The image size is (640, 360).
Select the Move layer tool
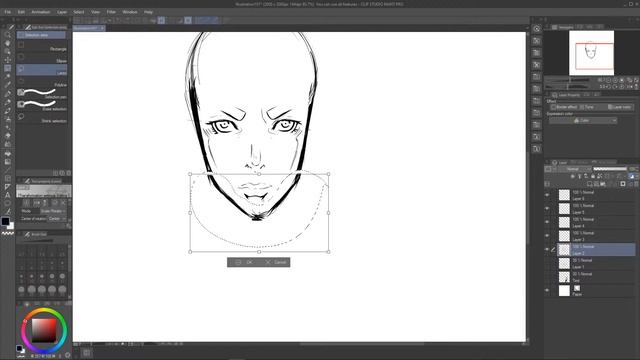(x=8, y=60)
